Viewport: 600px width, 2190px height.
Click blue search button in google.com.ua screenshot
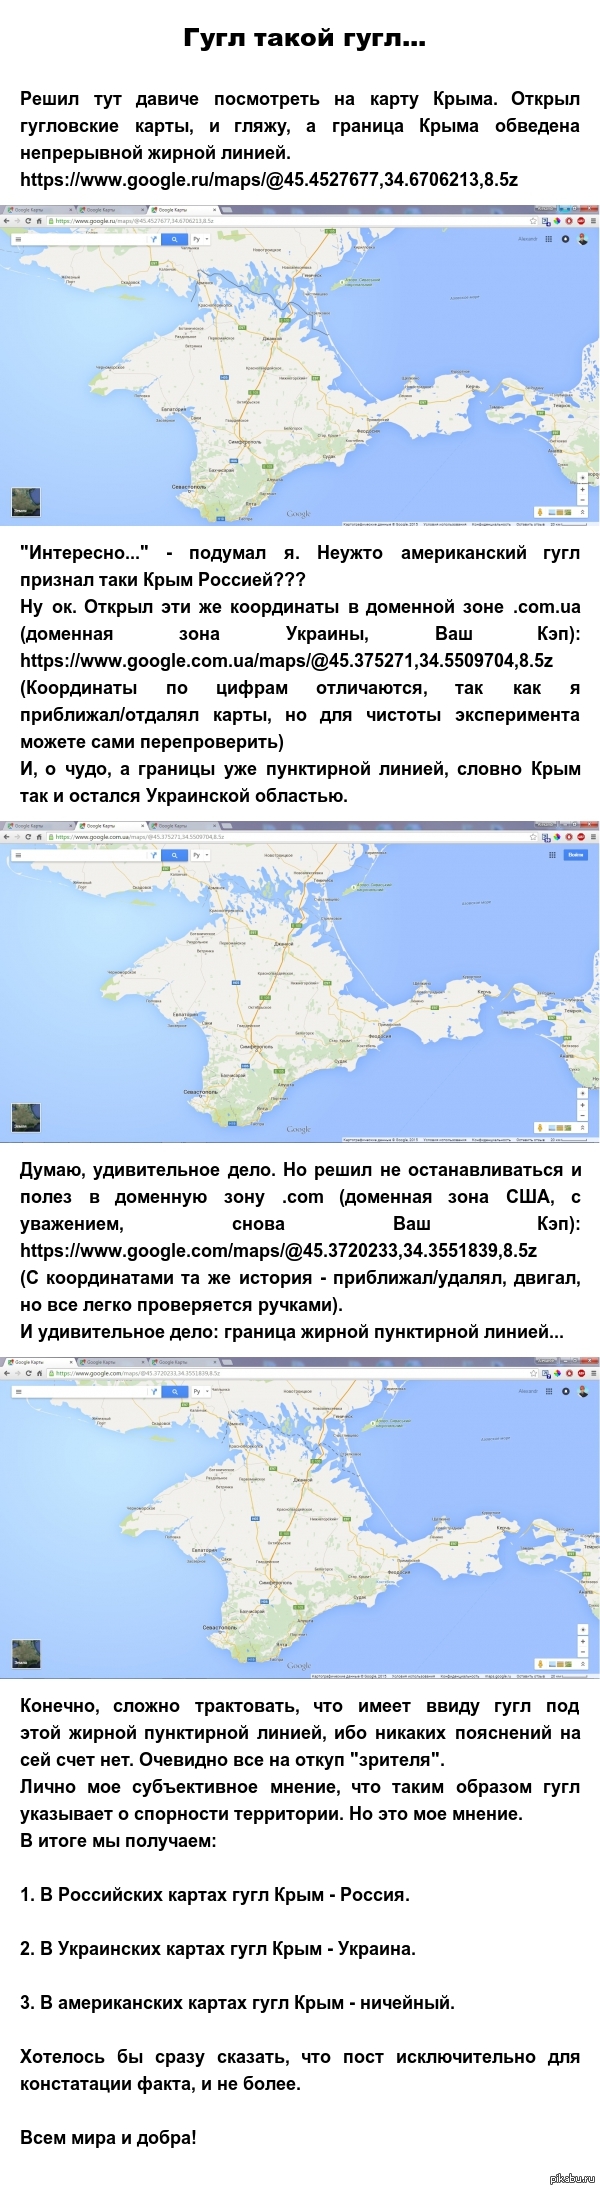click(x=174, y=855)
